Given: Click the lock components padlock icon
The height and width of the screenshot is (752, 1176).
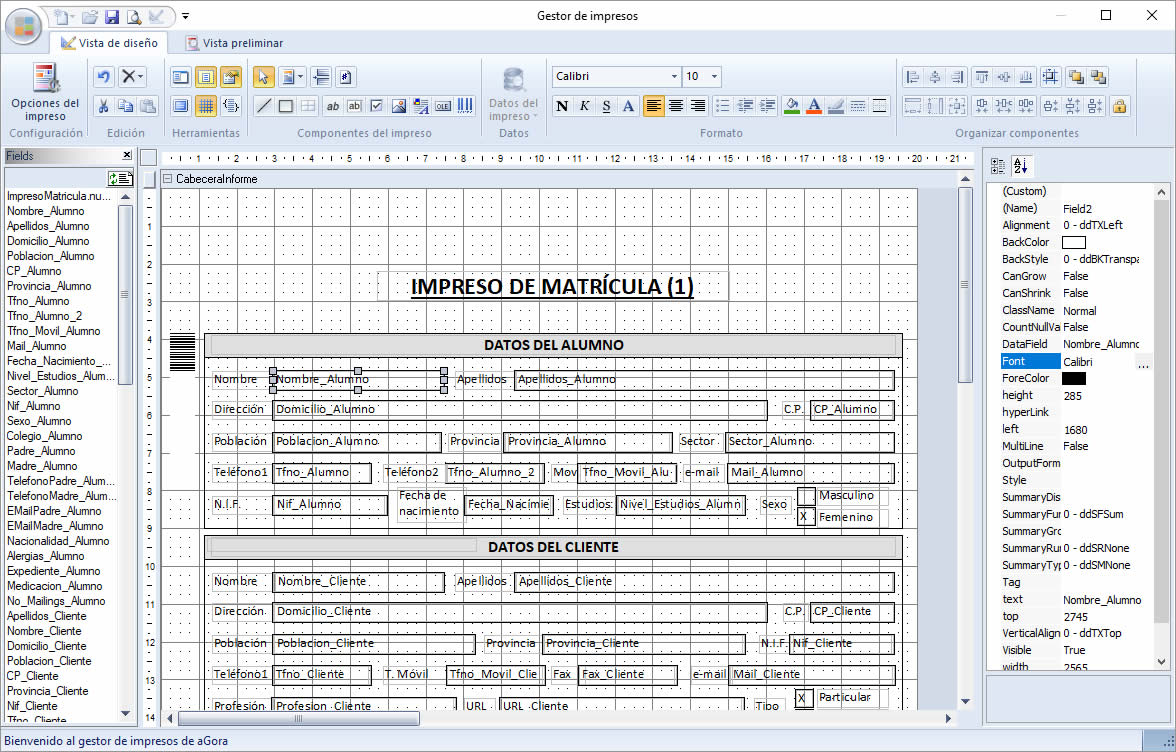Looking at the screenshot, I should tap(1119, 106).
